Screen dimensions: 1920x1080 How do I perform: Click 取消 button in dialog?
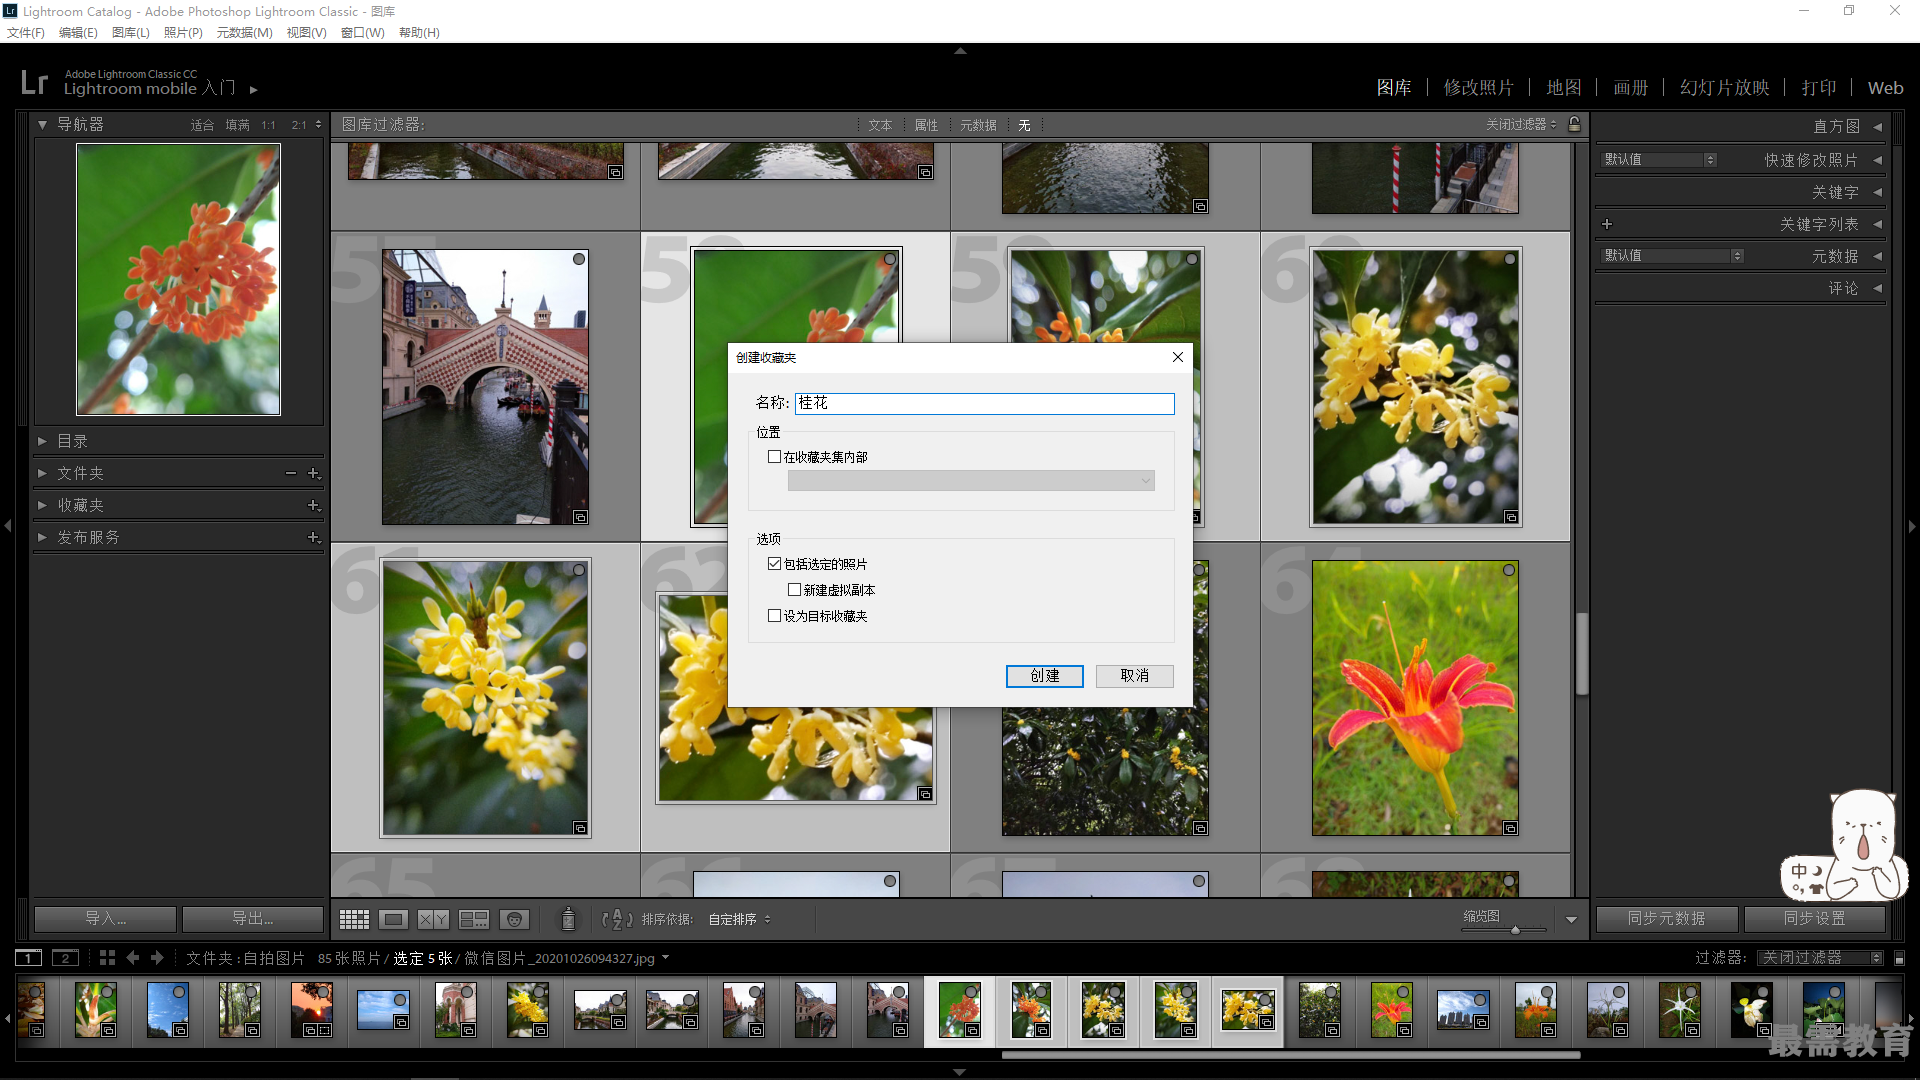tap(1134, 676)
